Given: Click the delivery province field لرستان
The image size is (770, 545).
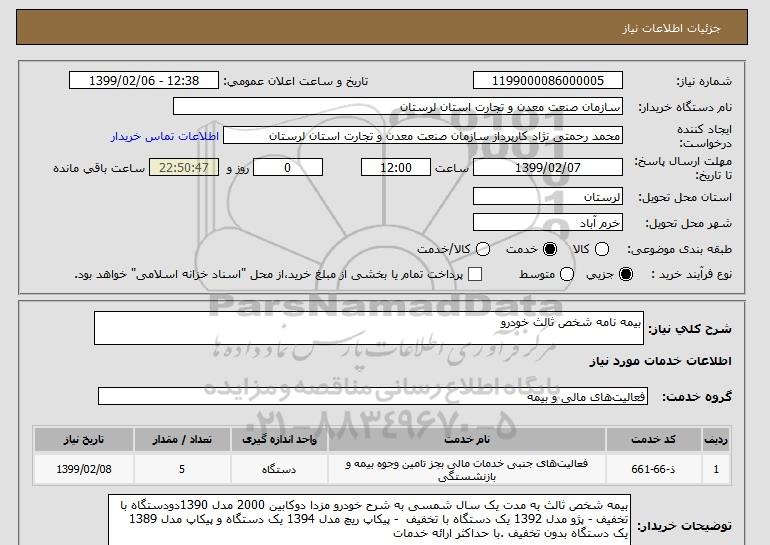Looking at the screenshot, I should [x=548, y=197].
